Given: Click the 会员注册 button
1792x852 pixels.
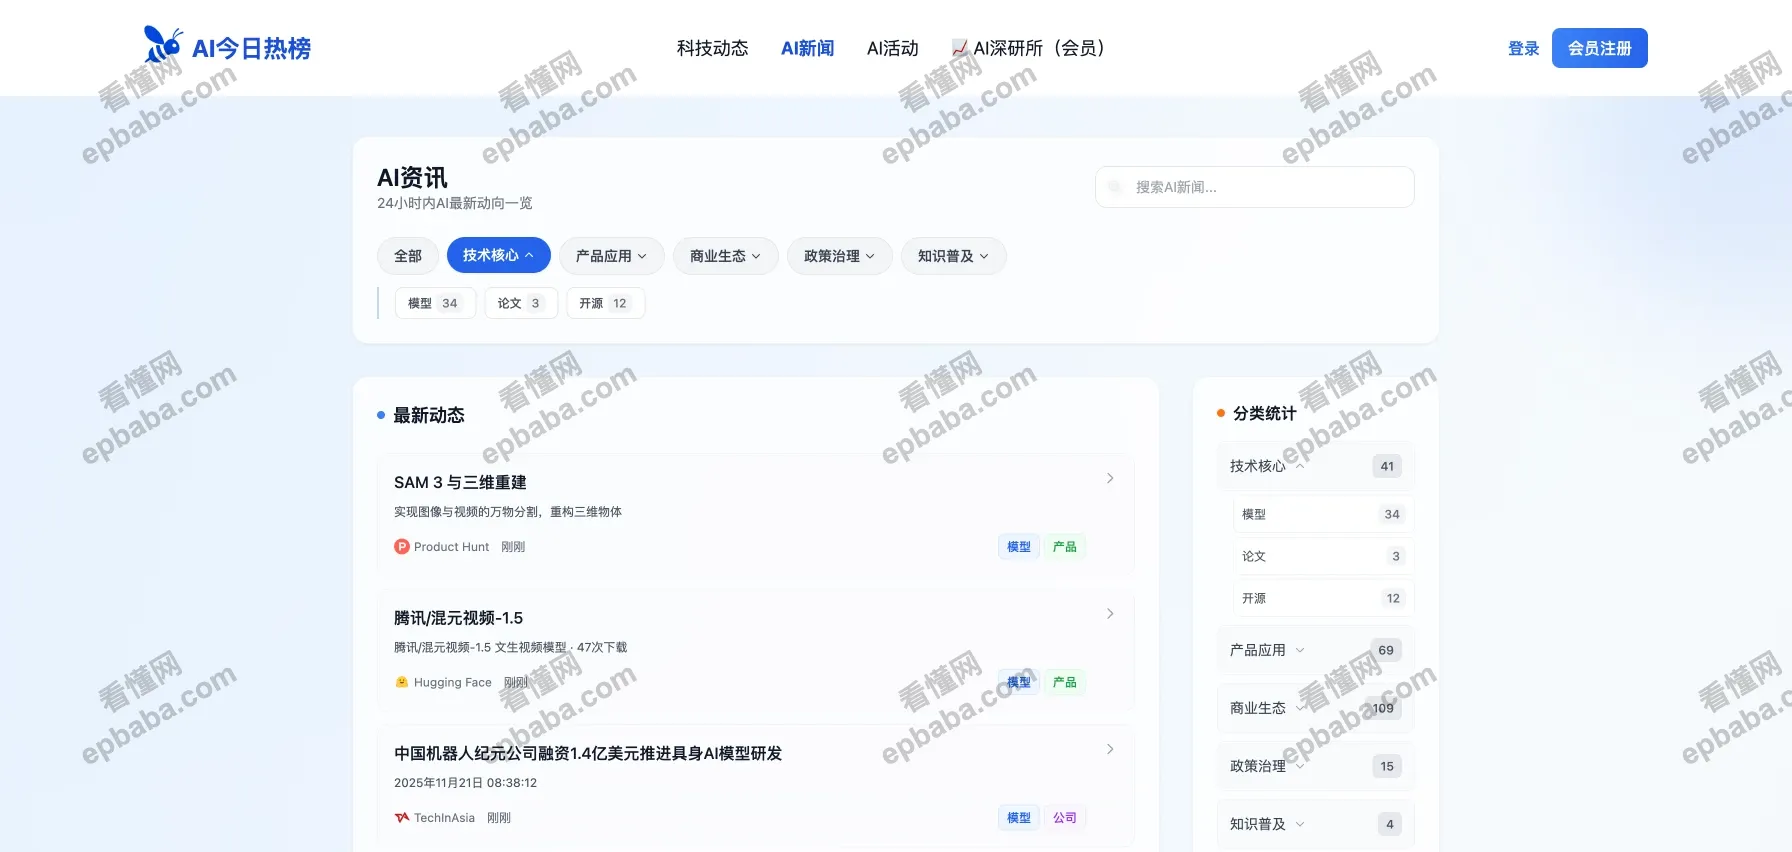Looking at the screenshot, I should (x=1599, y=48).
